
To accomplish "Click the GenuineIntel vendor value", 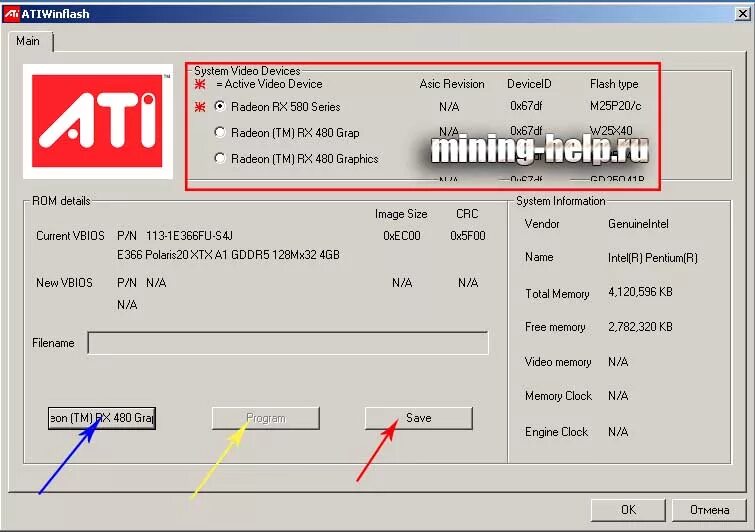I will click(x=638, y=224).
